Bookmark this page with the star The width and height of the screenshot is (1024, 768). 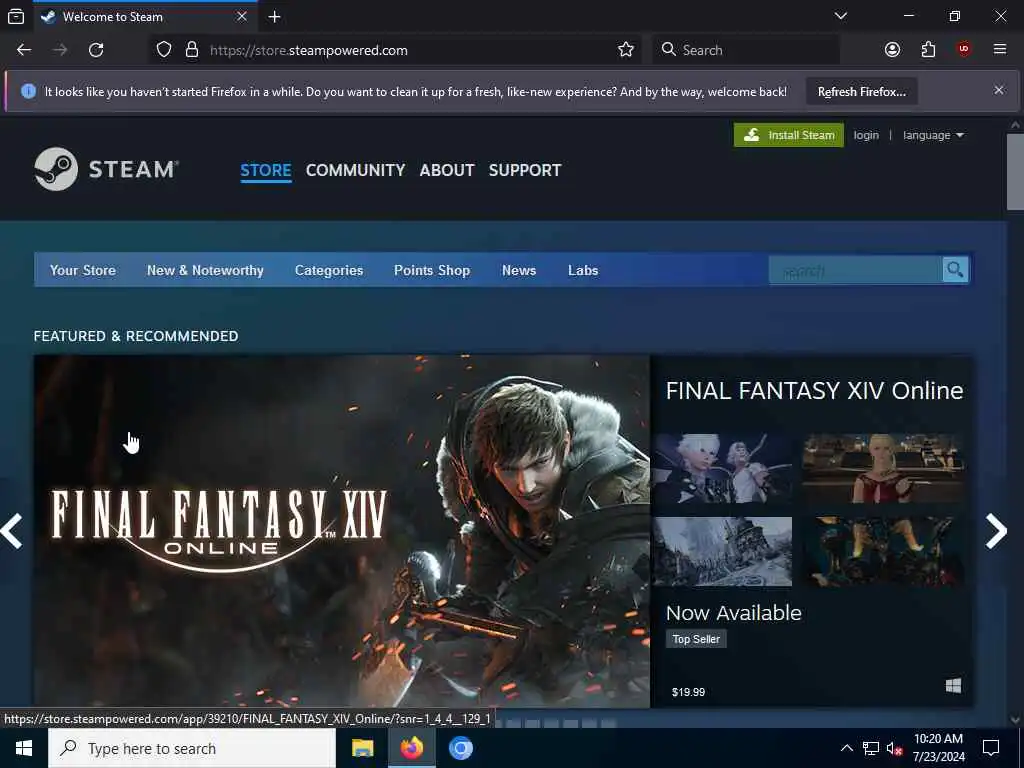626,50
